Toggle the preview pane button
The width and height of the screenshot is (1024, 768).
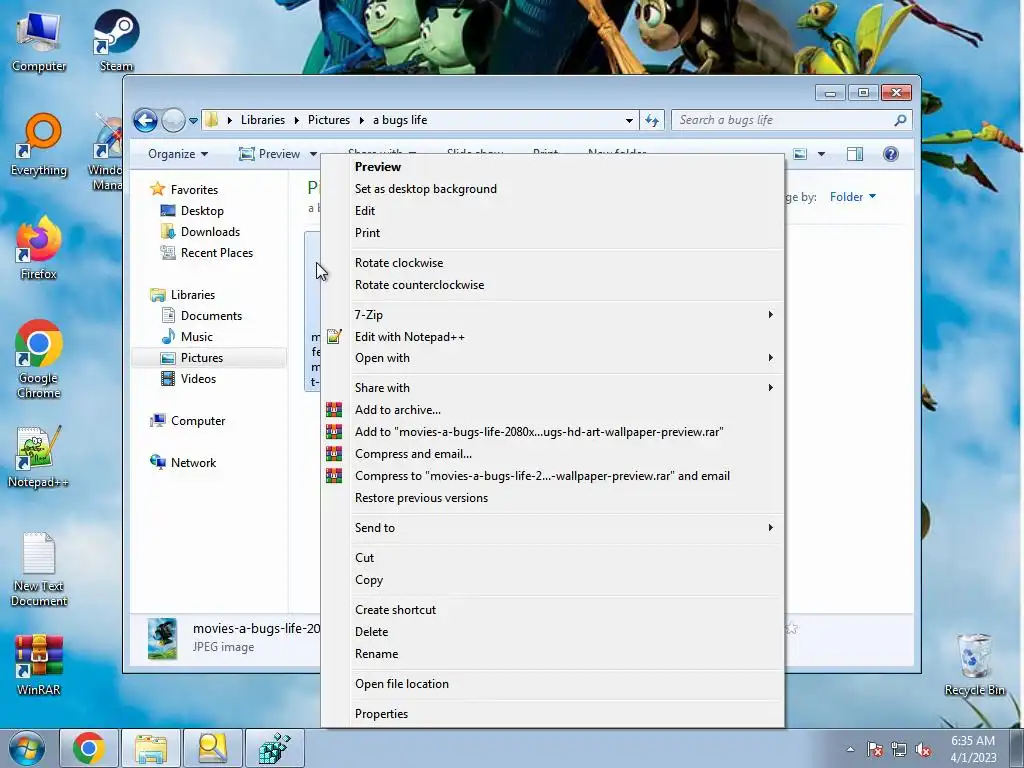[x=855, y=154]
